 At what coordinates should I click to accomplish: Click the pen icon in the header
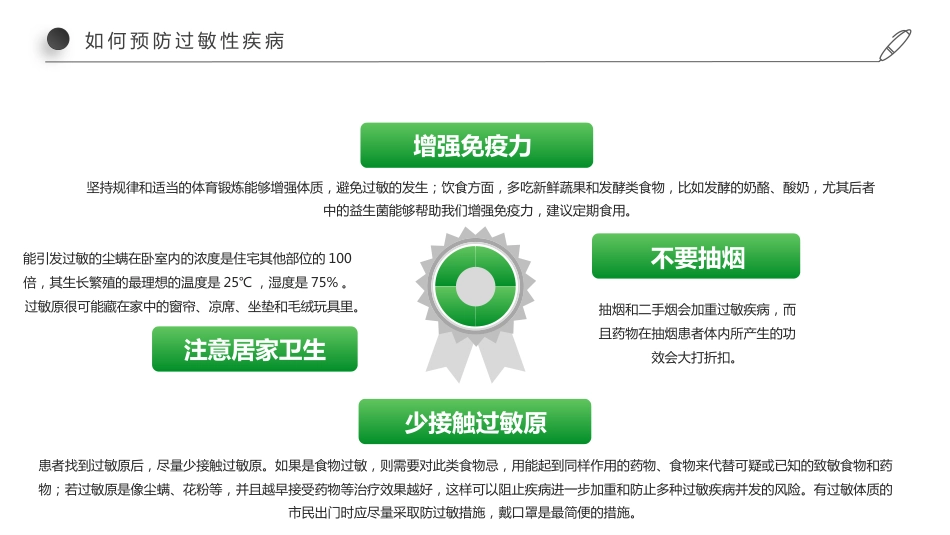coord(895,45)
